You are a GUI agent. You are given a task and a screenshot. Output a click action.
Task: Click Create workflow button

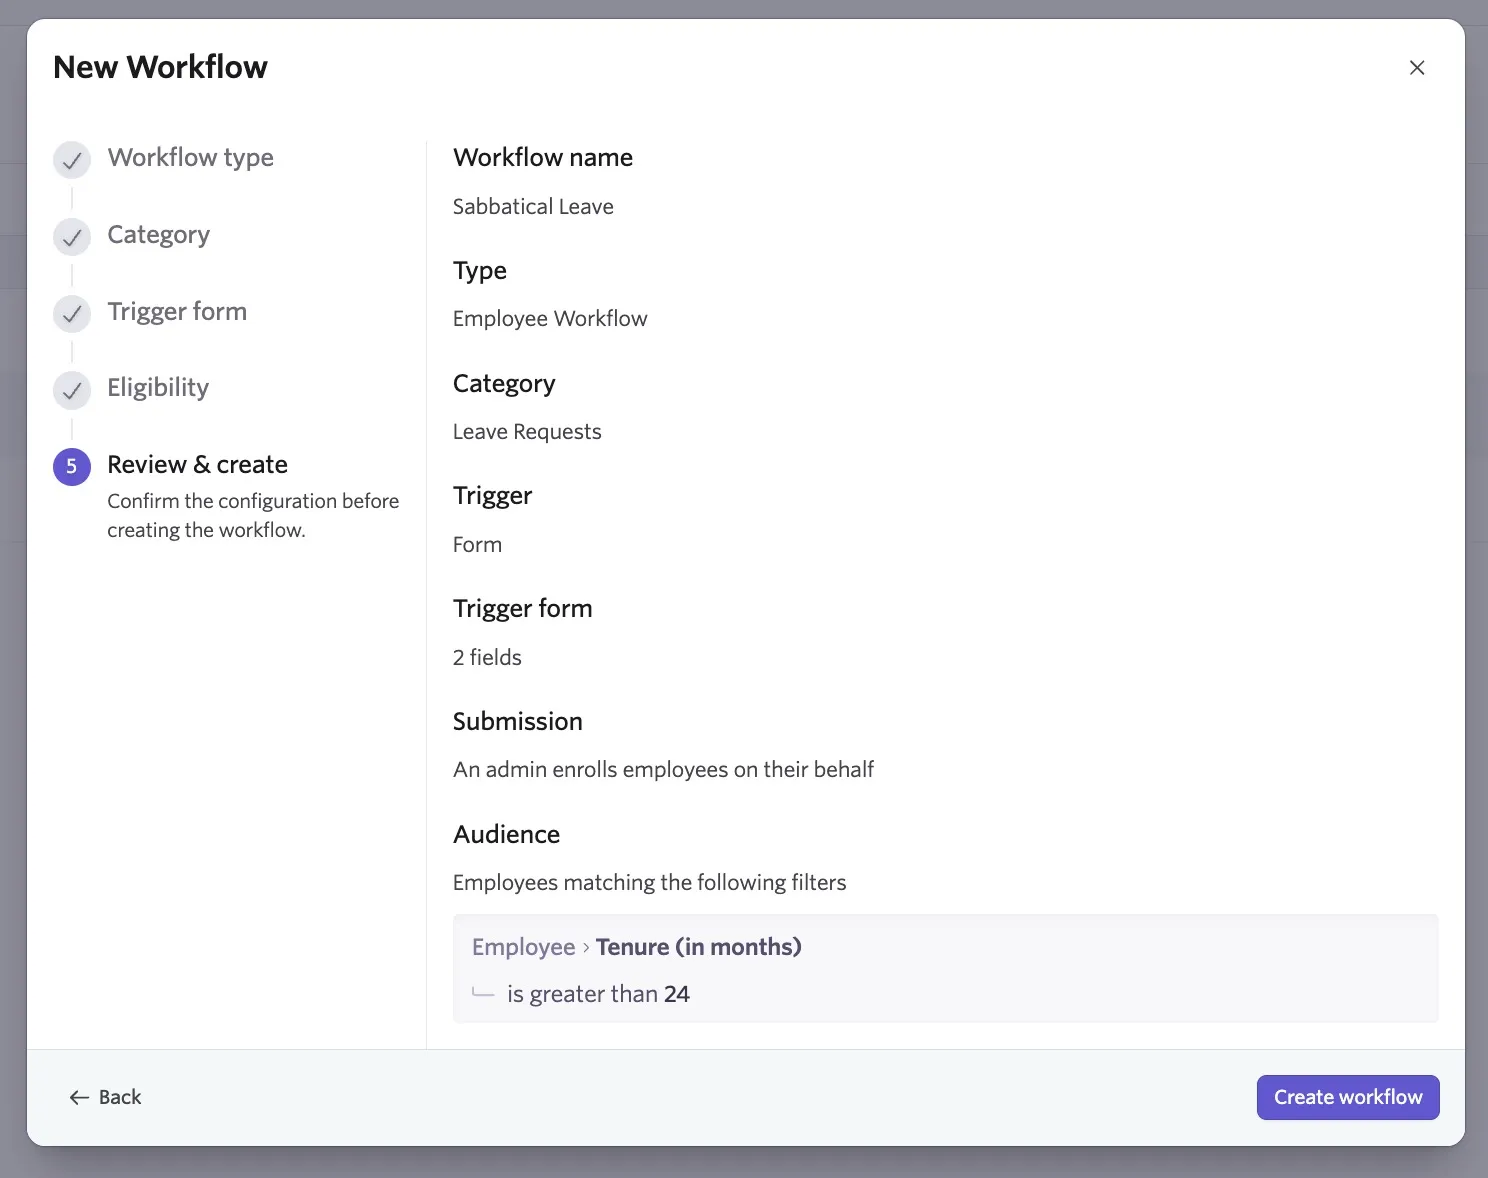coord(1348,1097)
